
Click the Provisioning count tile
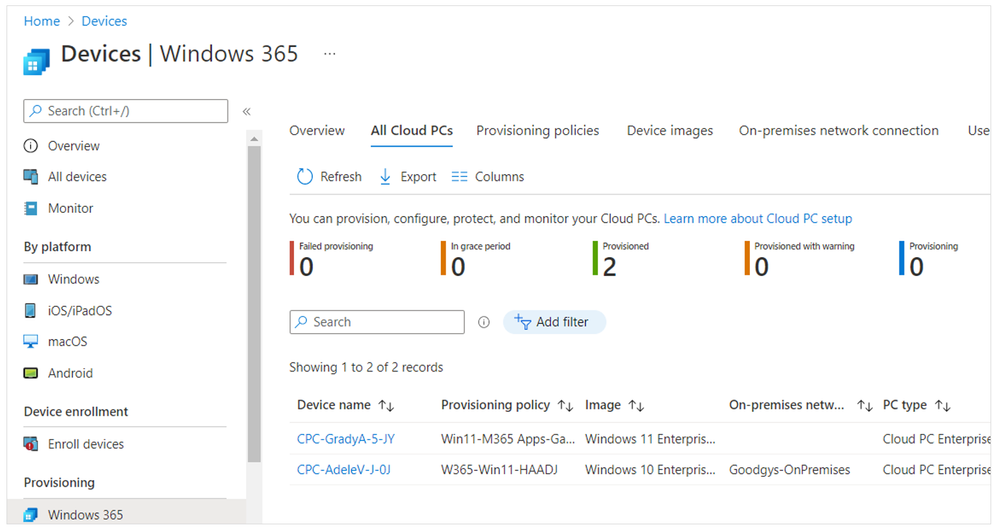(929, 259)
